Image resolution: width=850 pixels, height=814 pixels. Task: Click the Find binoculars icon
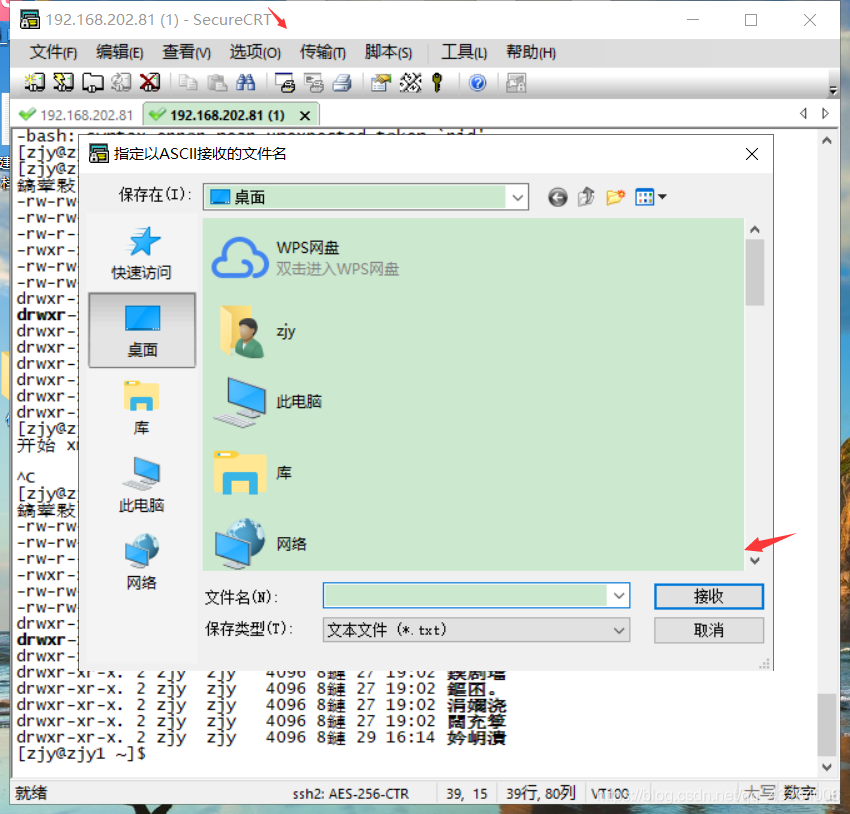coord(246,82)
